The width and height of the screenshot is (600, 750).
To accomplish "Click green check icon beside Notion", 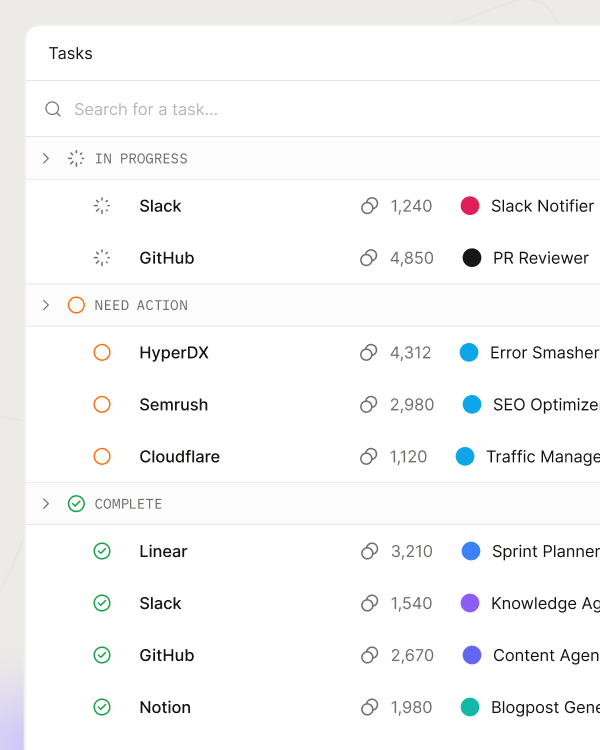I will pyautogui.click(x=102, y=707).
